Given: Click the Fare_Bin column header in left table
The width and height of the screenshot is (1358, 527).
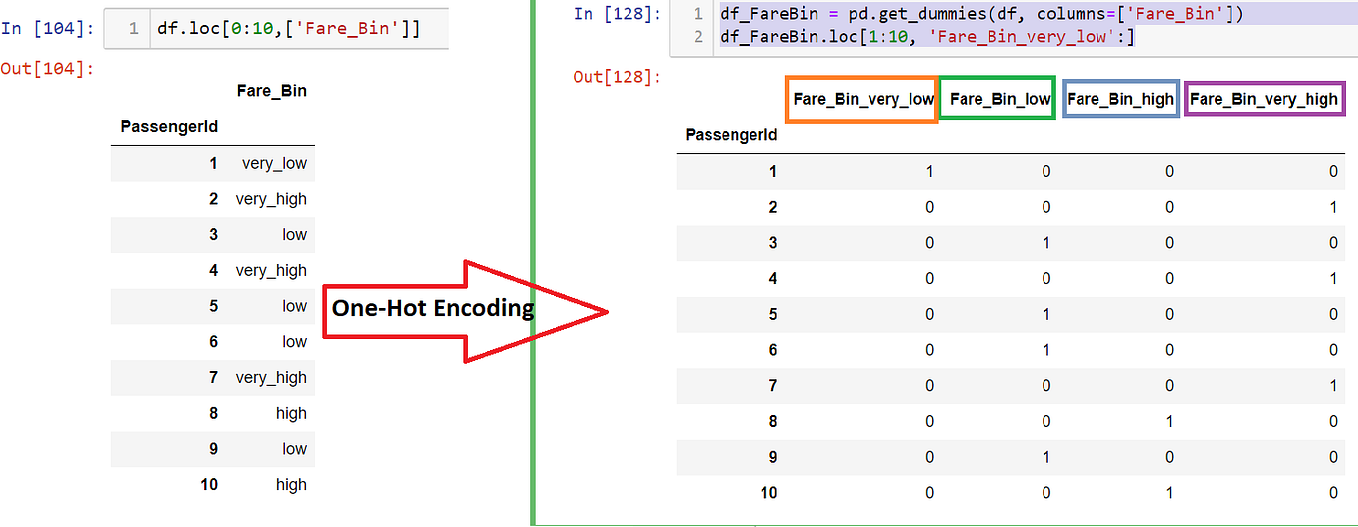Looking at the screenshot, I should (271, 91).
